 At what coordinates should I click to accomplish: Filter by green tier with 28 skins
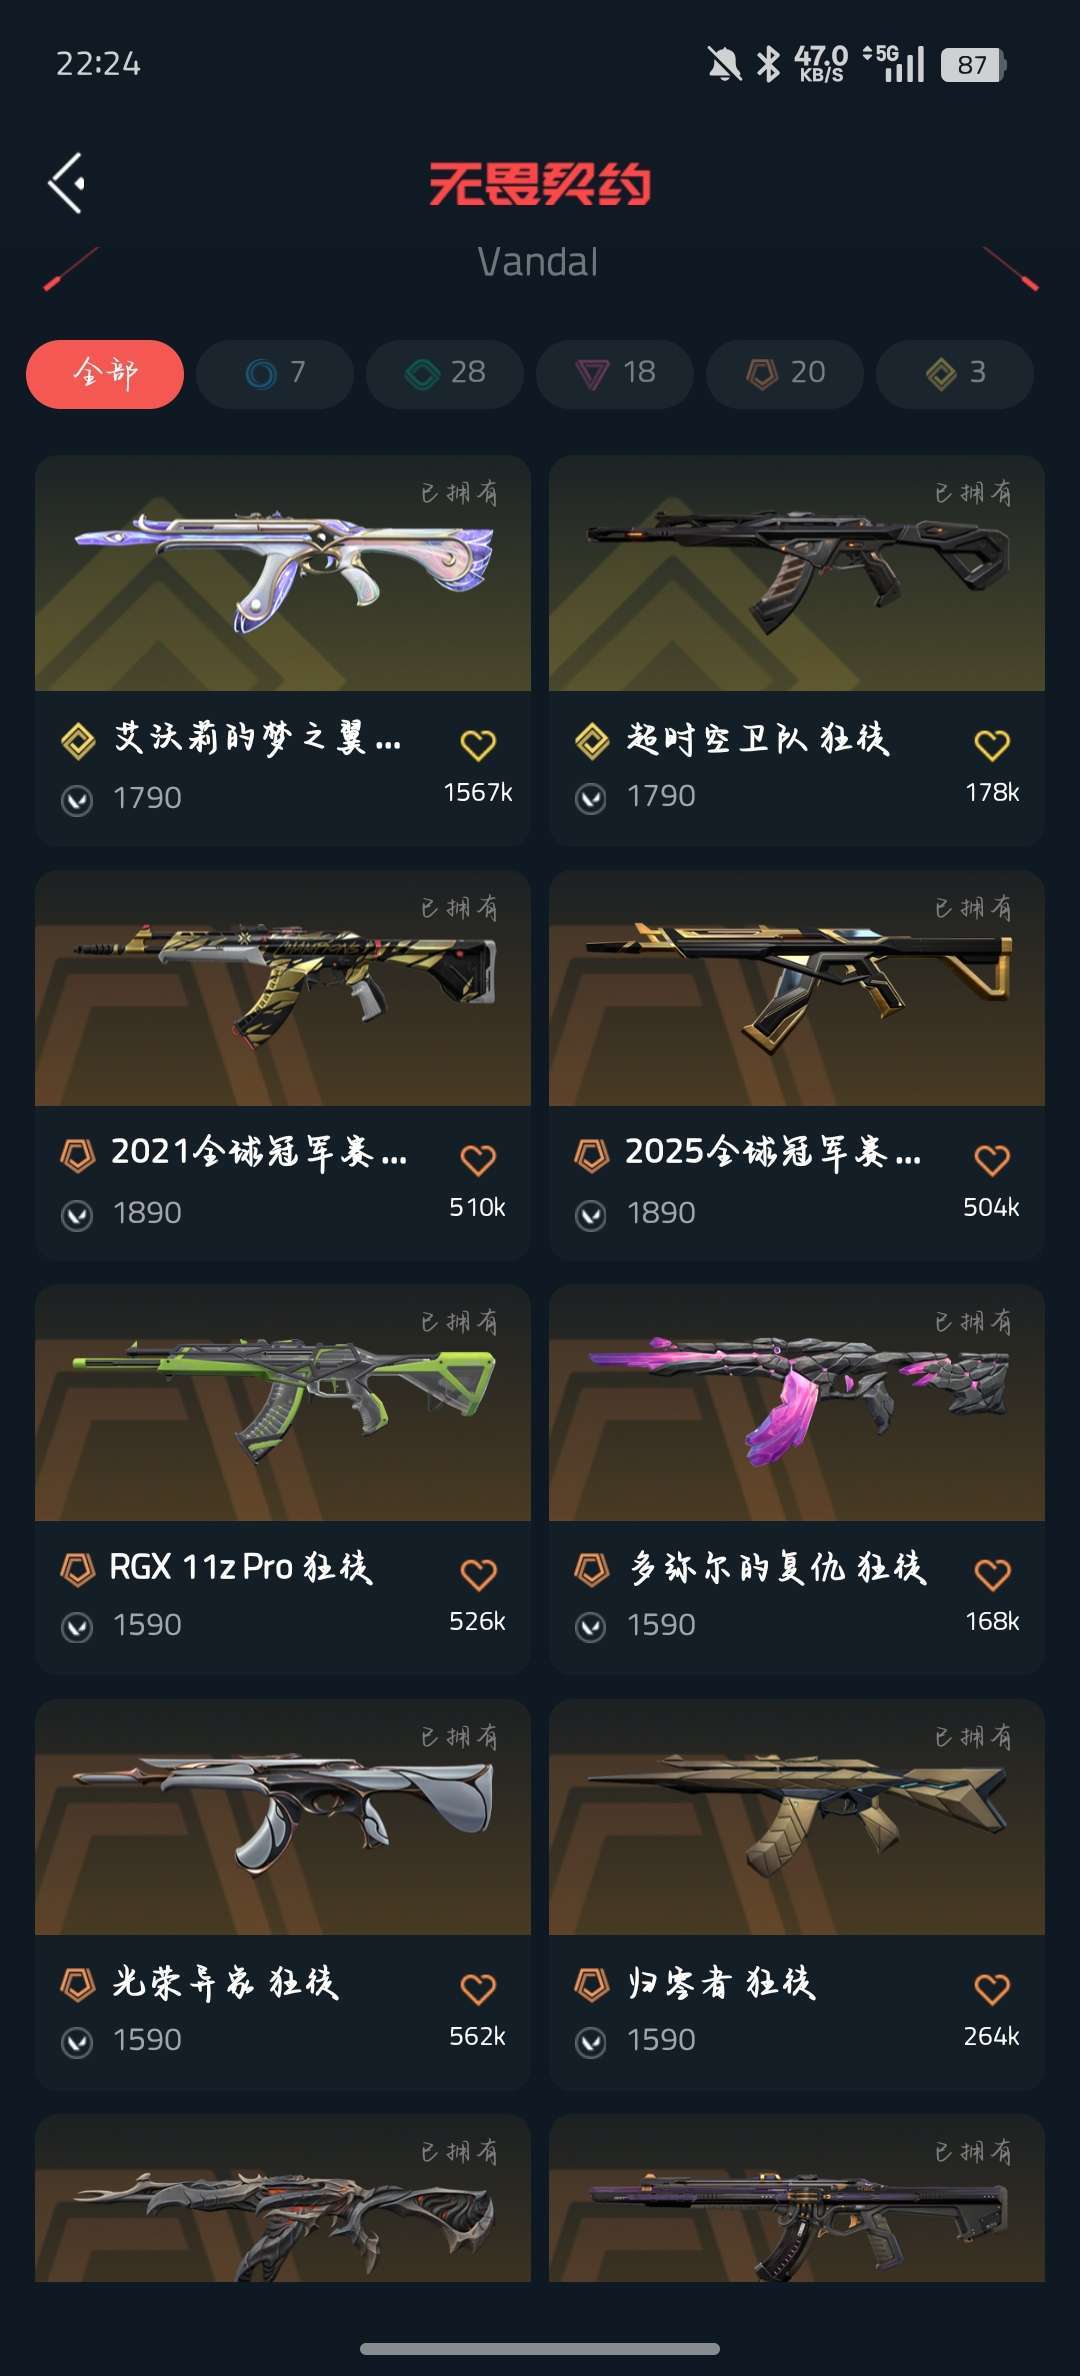tap(445, 374)
